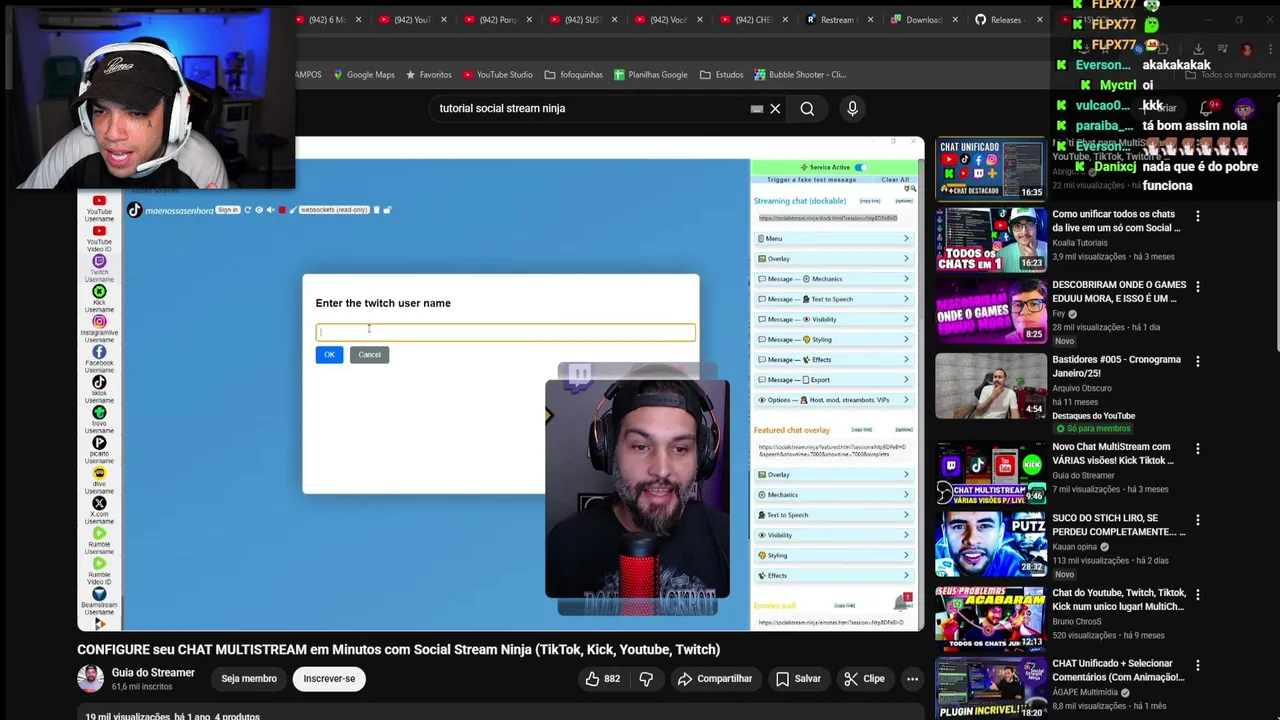This screenshot has height=720, width=1280.
Task: Choose the Twitch Username source icon
Action: (99, 261)
